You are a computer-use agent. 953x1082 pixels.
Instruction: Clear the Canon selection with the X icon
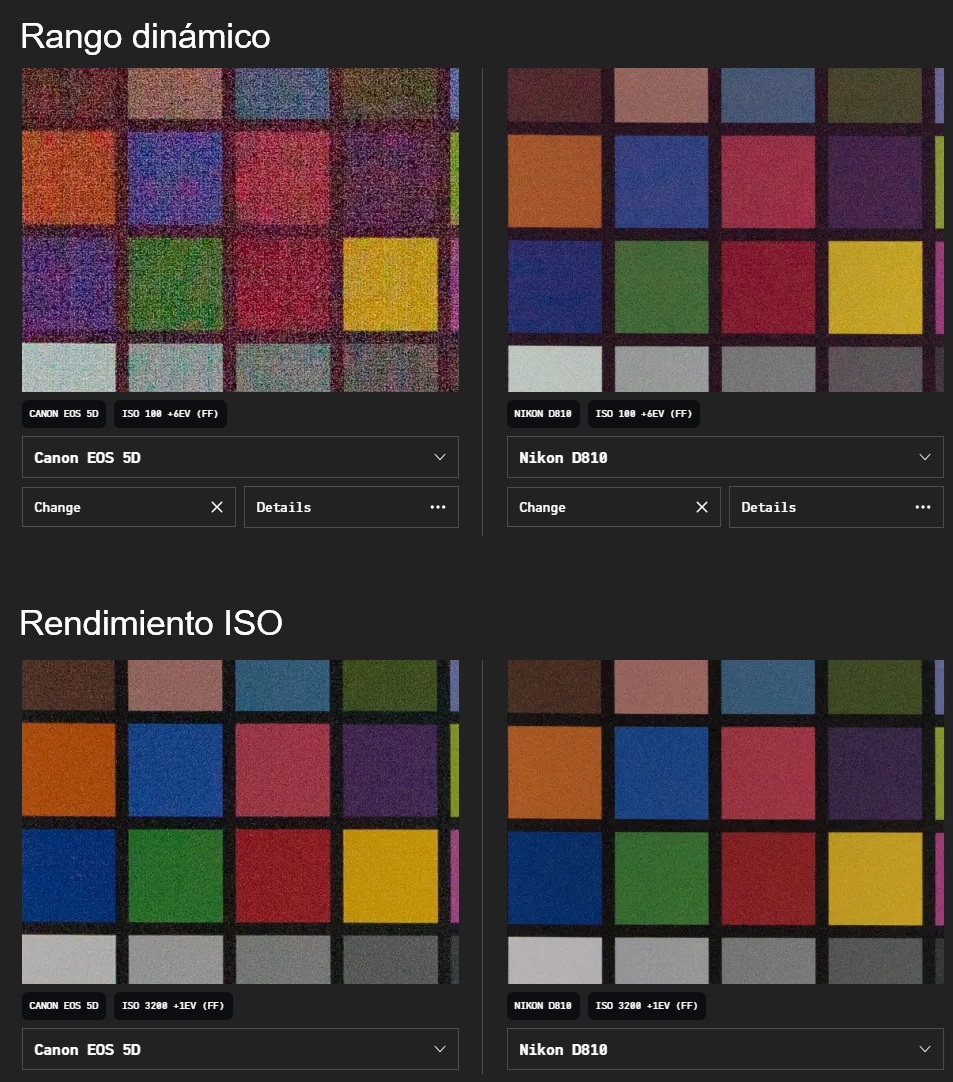tap(217, 507)
